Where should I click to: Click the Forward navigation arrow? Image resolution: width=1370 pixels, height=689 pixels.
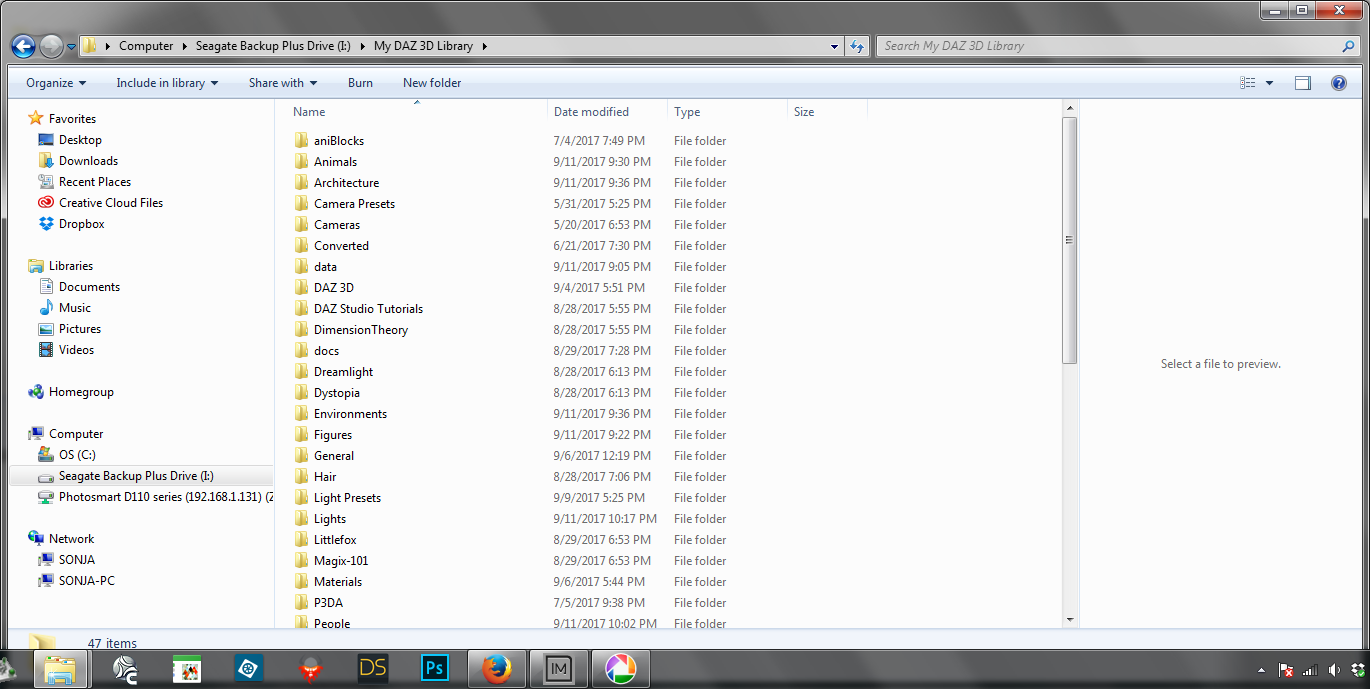[x=51, y=46]
